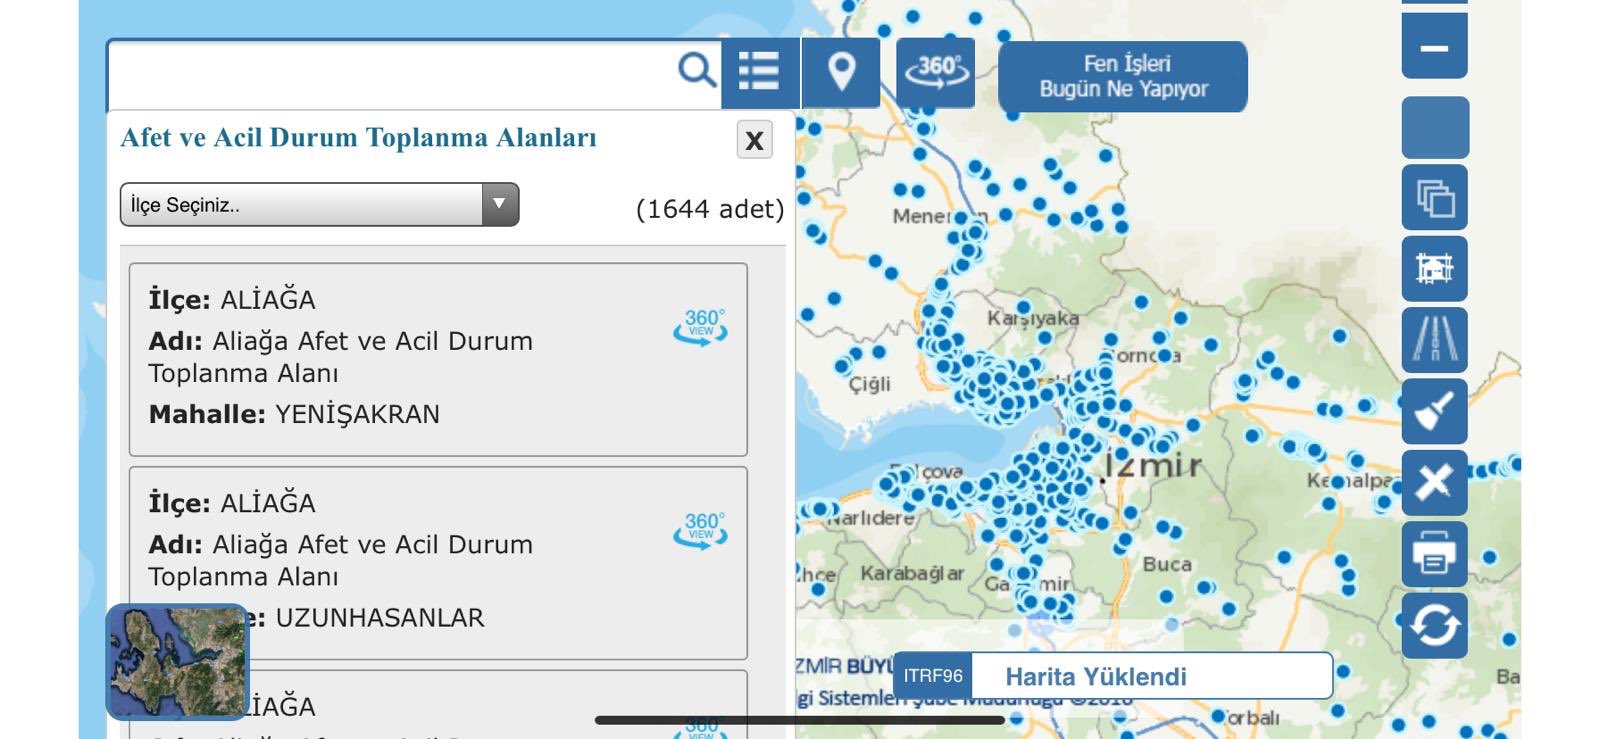Click the broom clear icon
This screenshot has height=739, width=1600.
point(1434,411)
